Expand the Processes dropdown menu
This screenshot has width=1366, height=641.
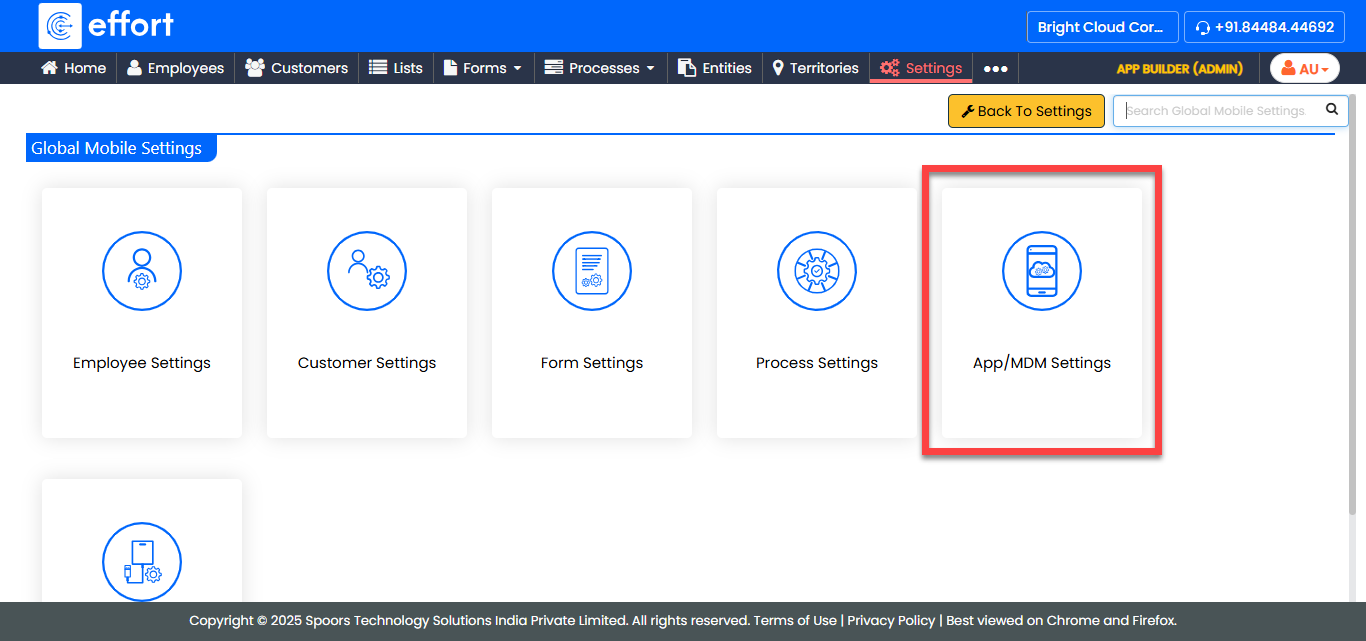pos(599,69)
